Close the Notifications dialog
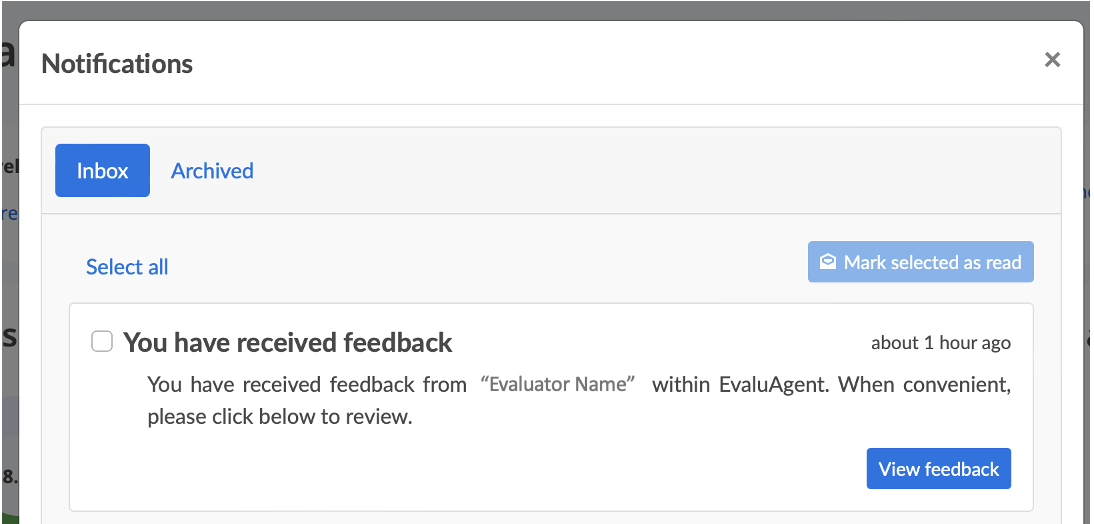The image size is (1094, 524). pyautogui.click(x=1052, y=60)
